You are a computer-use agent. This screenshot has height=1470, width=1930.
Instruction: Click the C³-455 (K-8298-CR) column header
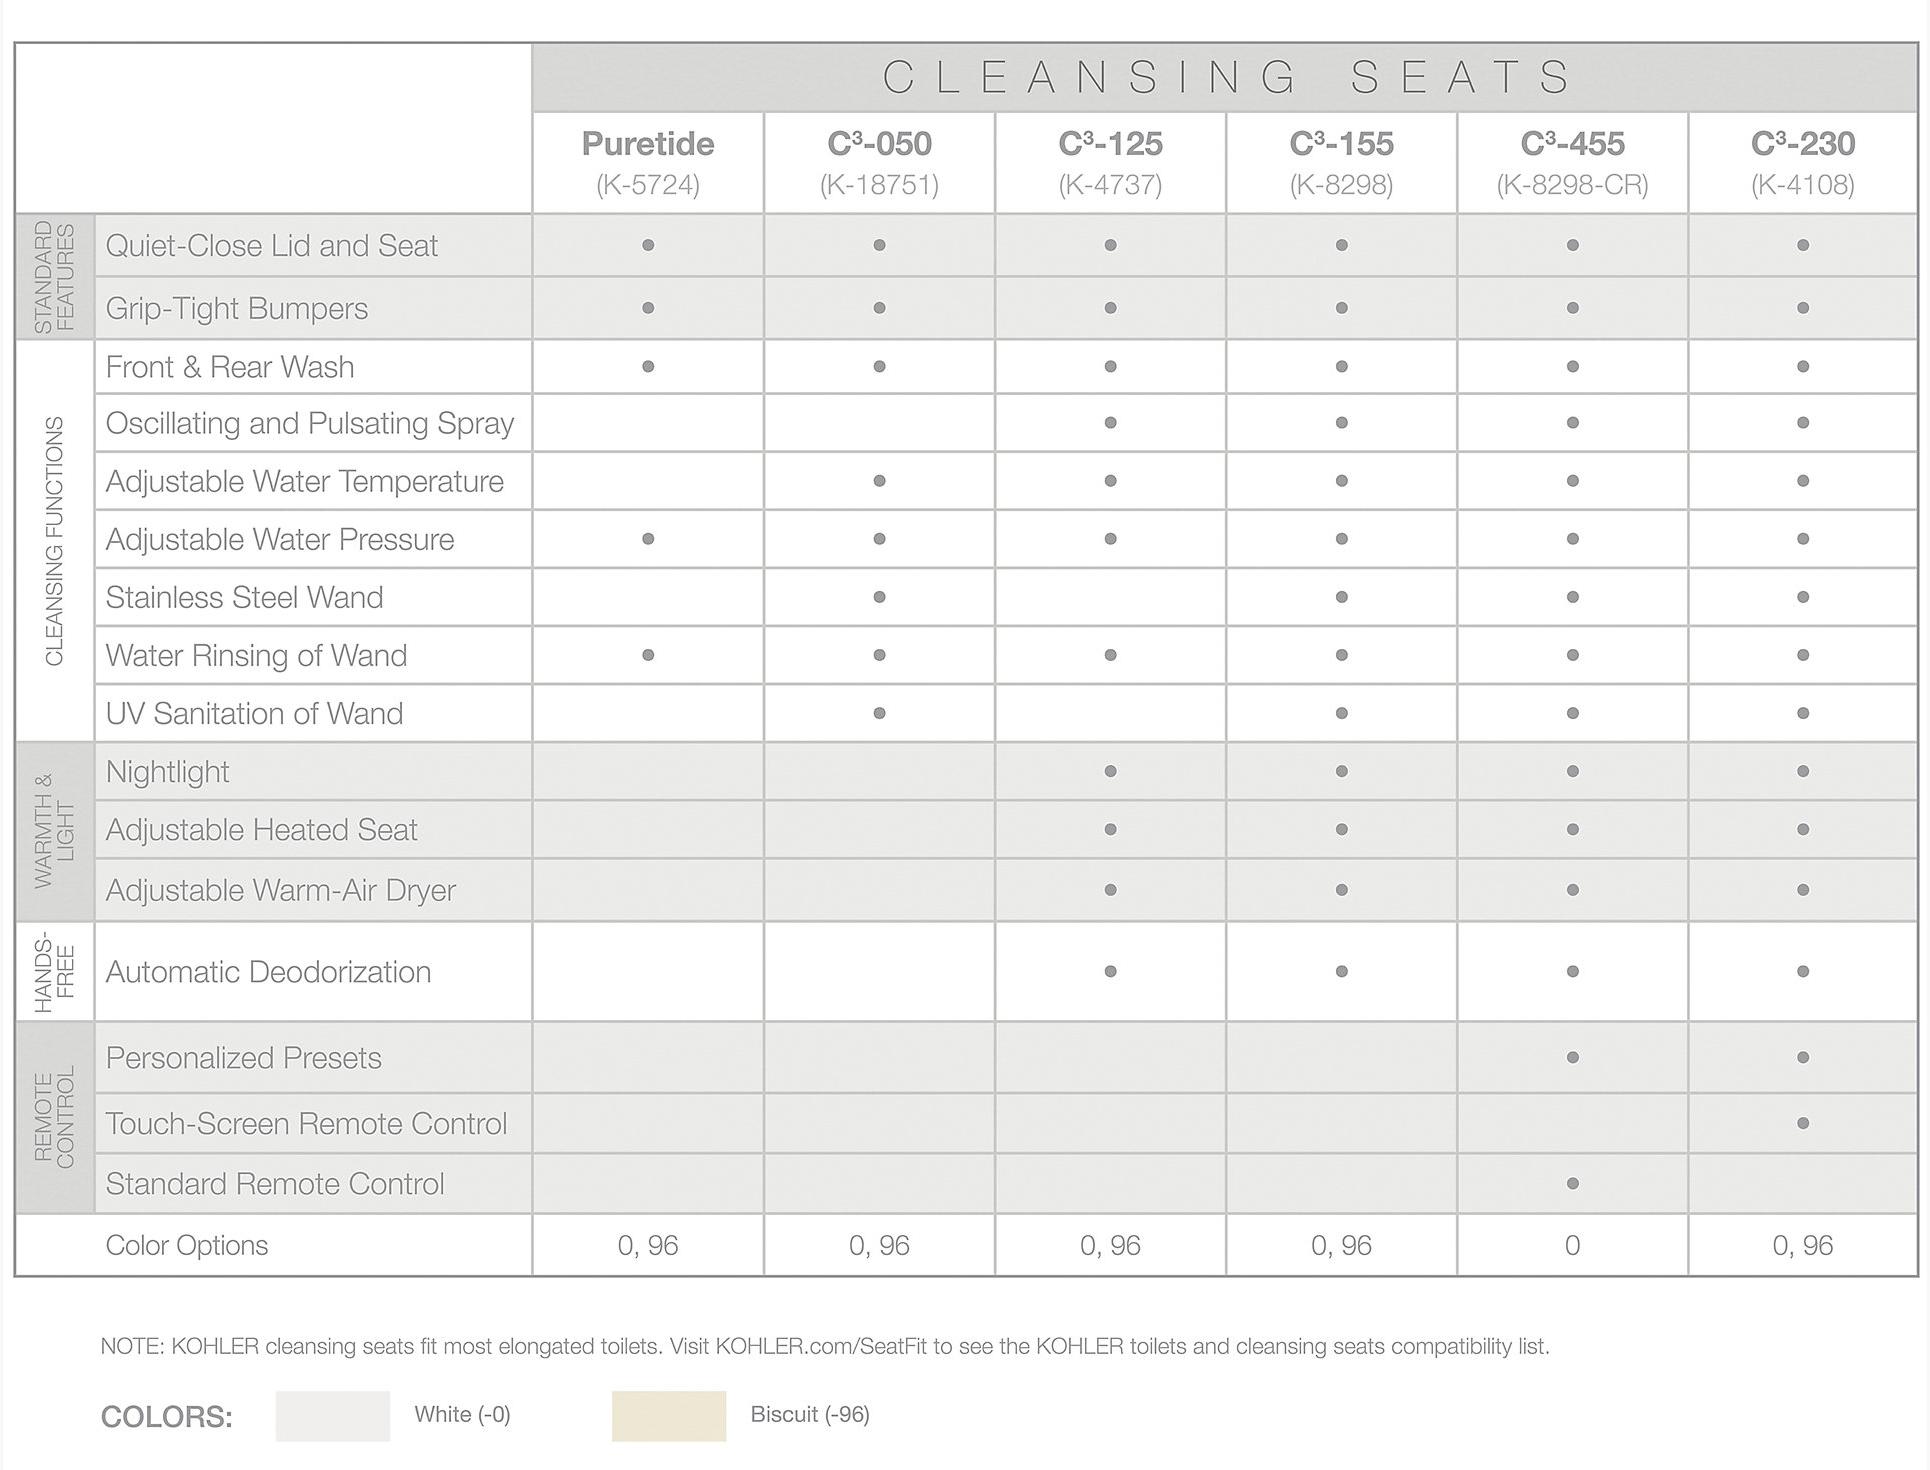coord(1572,162)
